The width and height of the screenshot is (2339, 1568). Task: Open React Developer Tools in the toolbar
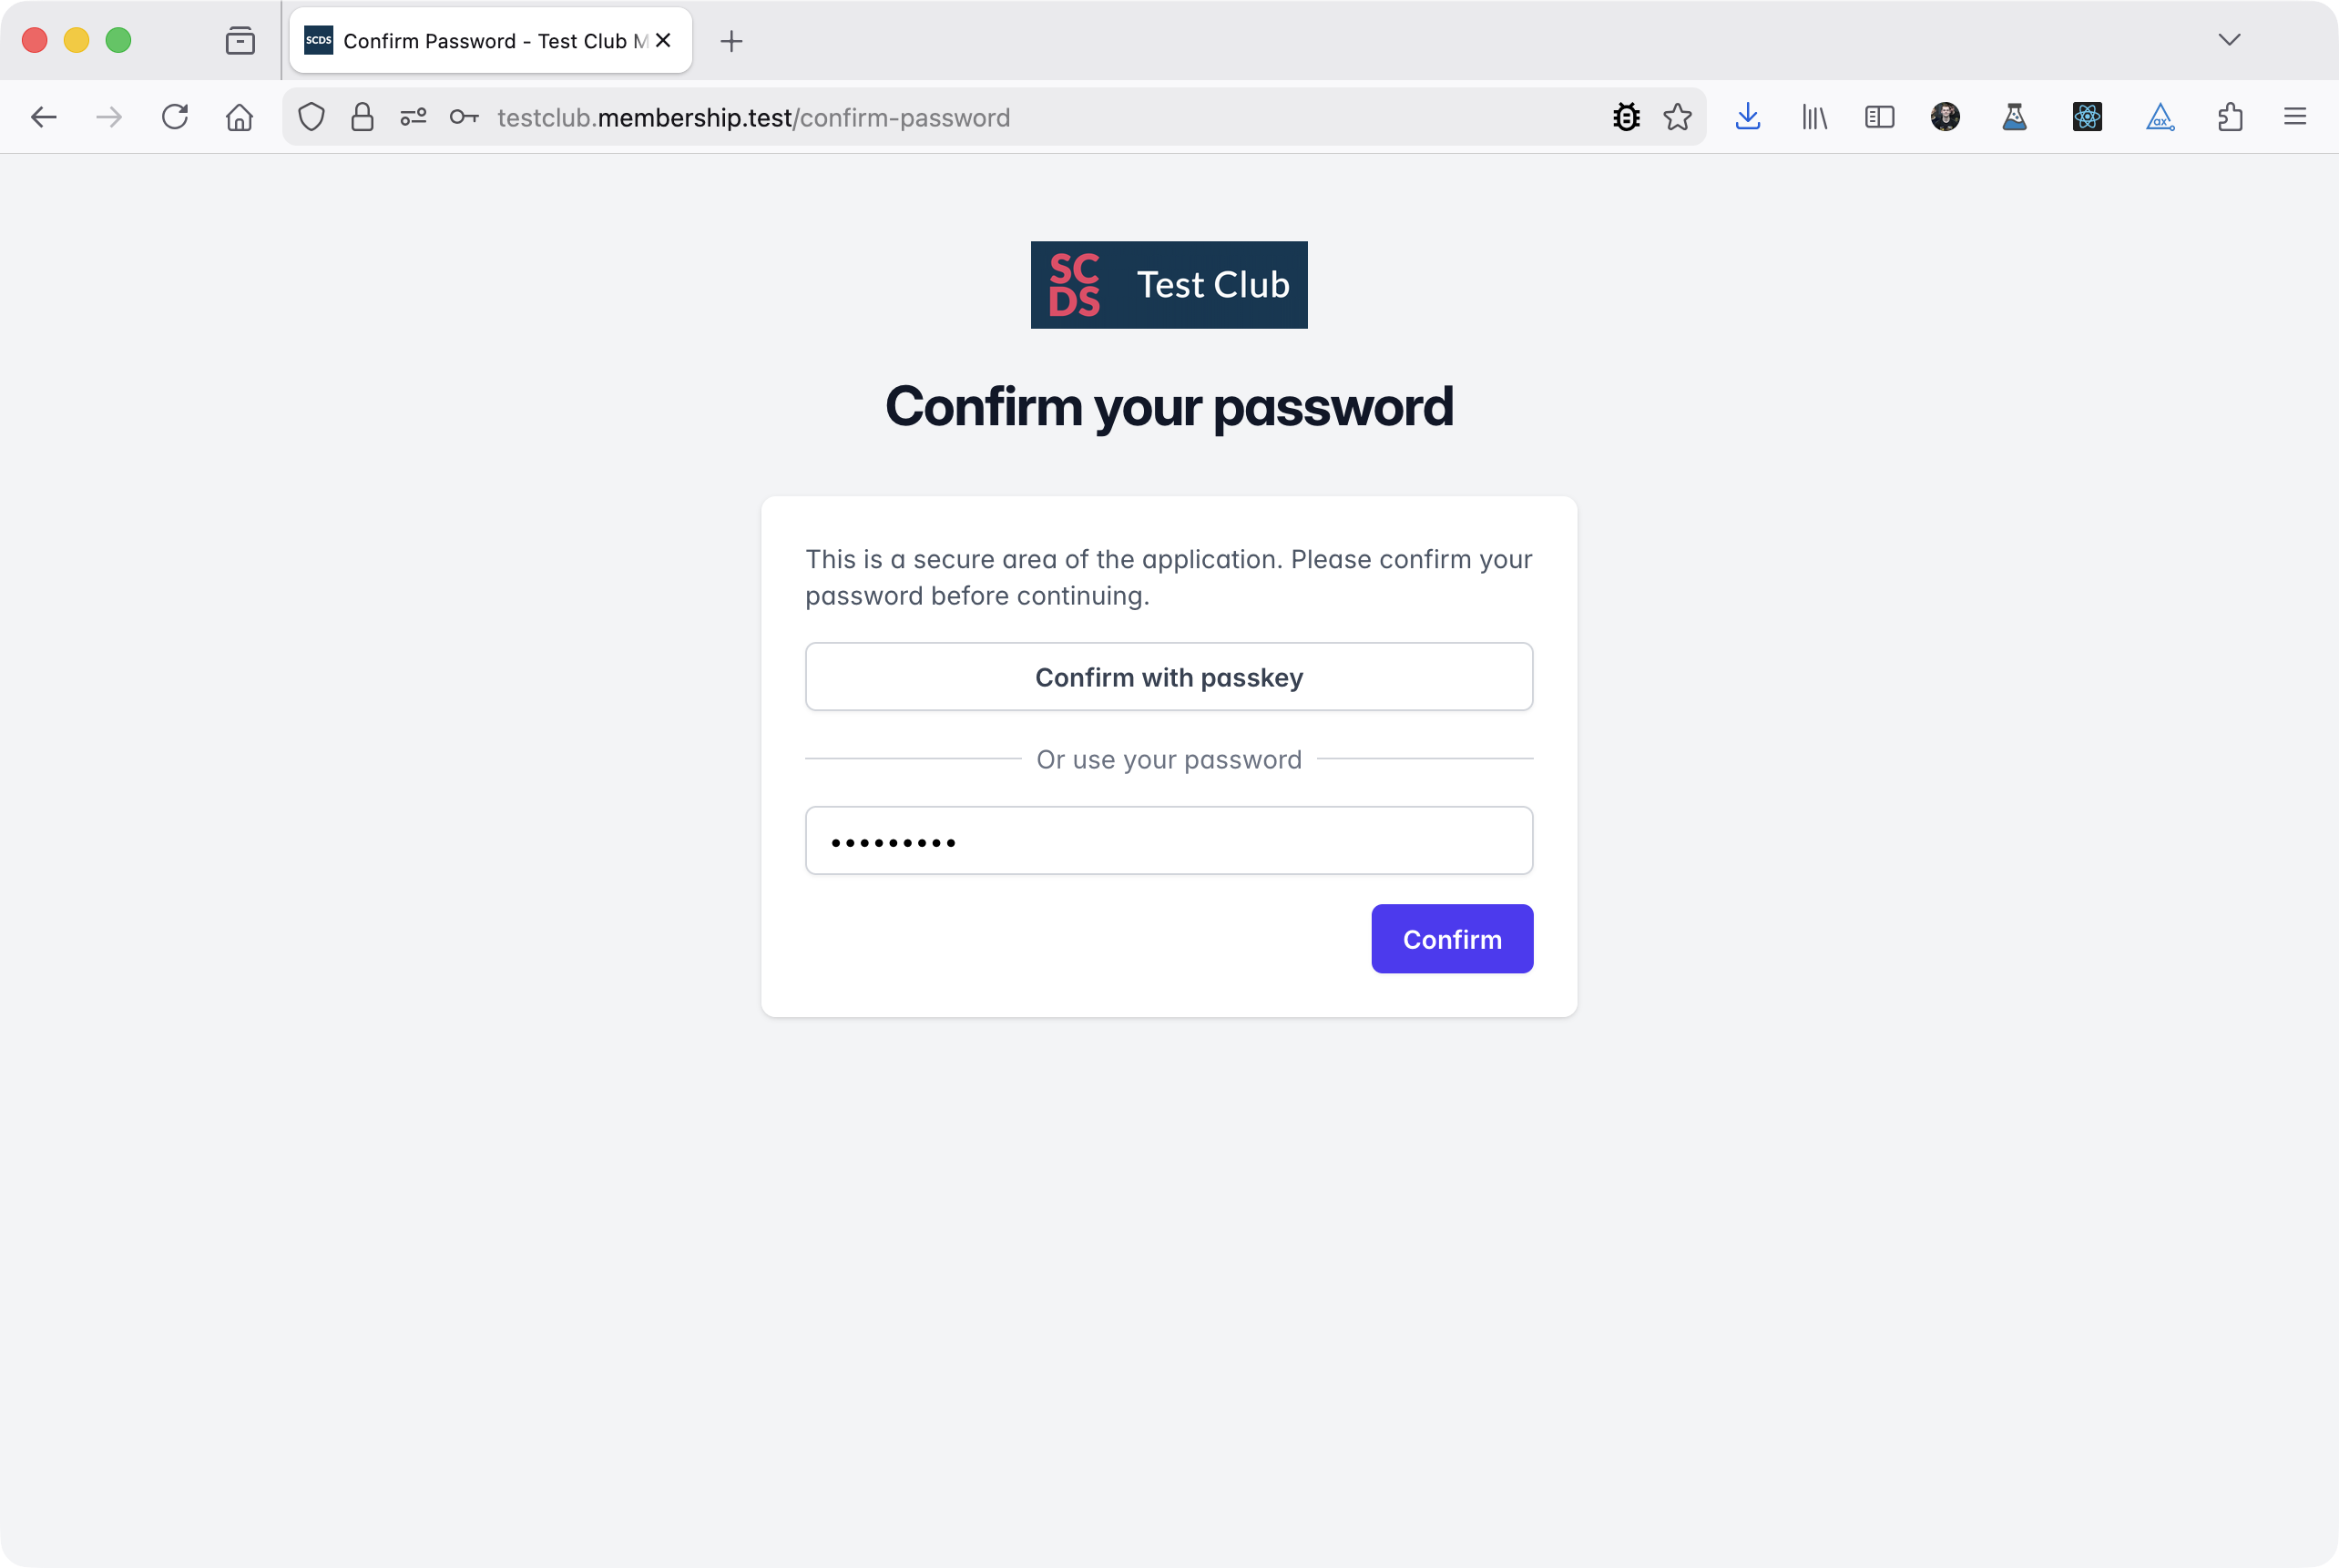(x=2087, y=117)
